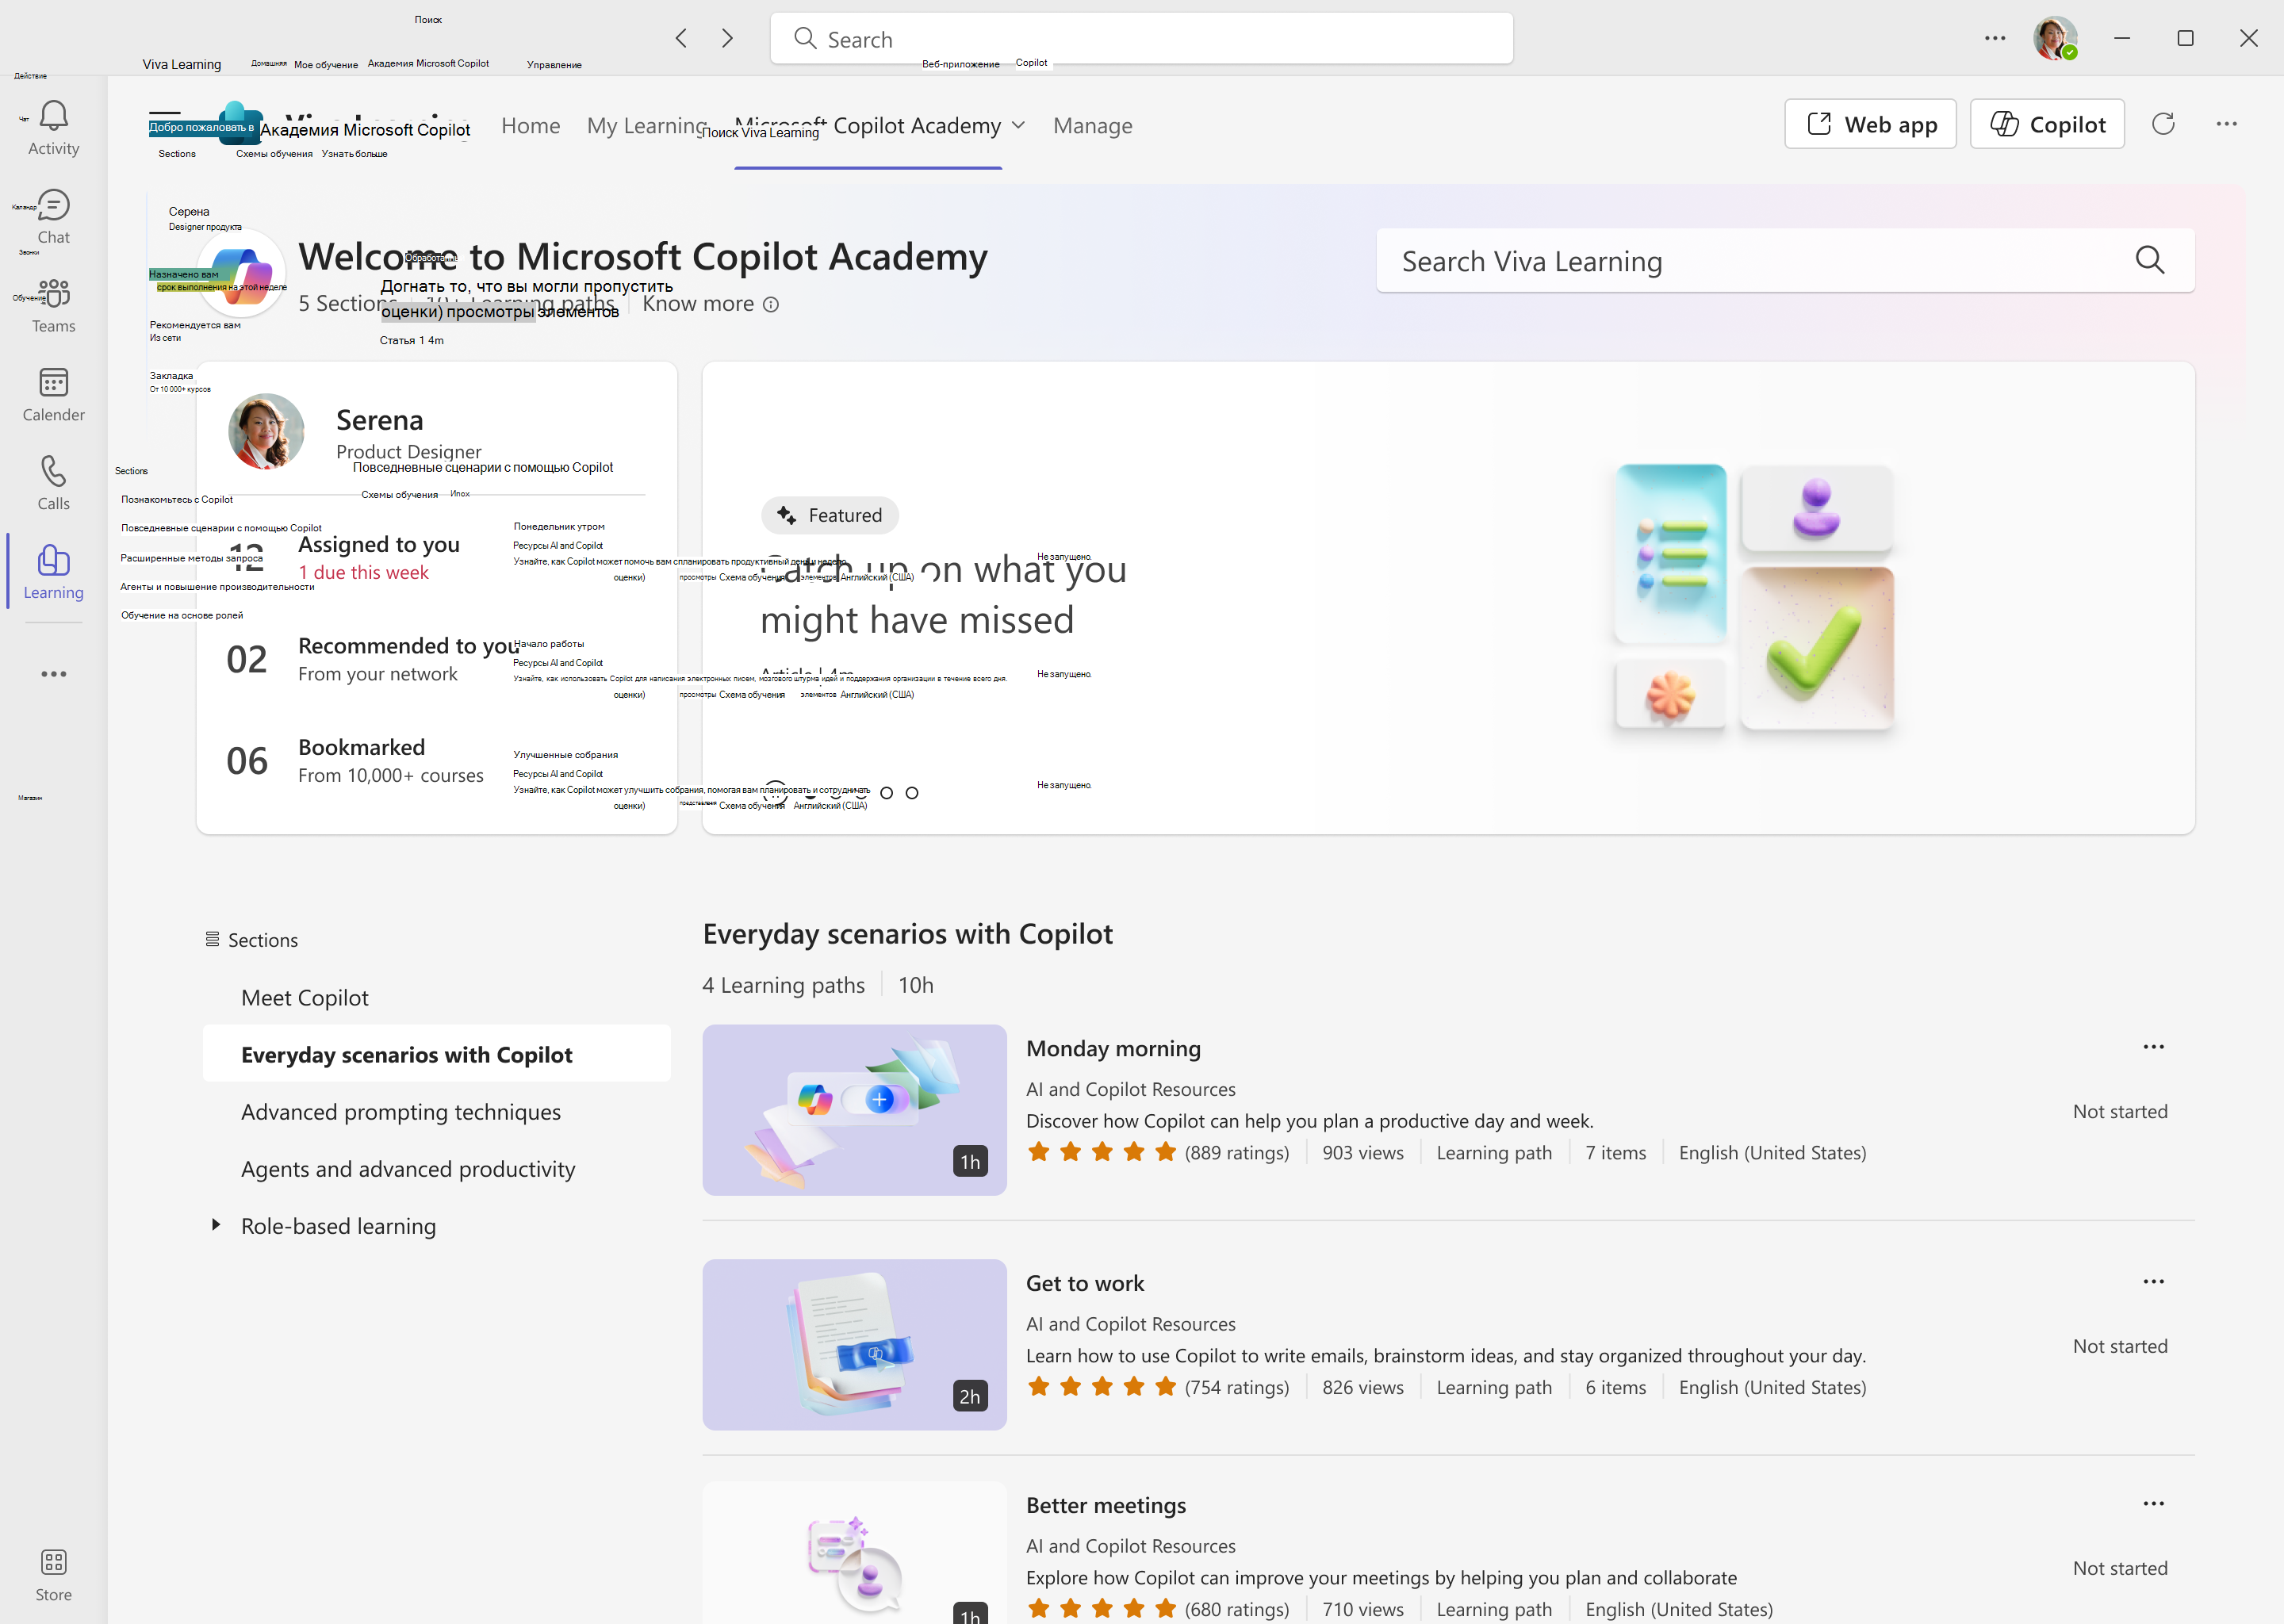Go forward with the right arrow
The width and height of the screenshot is (2284, 1624).
(727, 38)
